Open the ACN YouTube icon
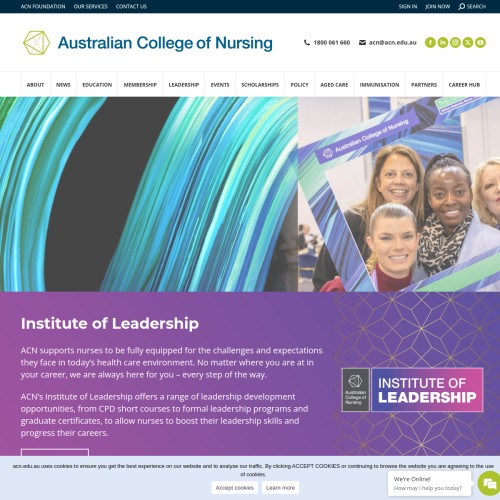500x500 pixels. (480, 43)
